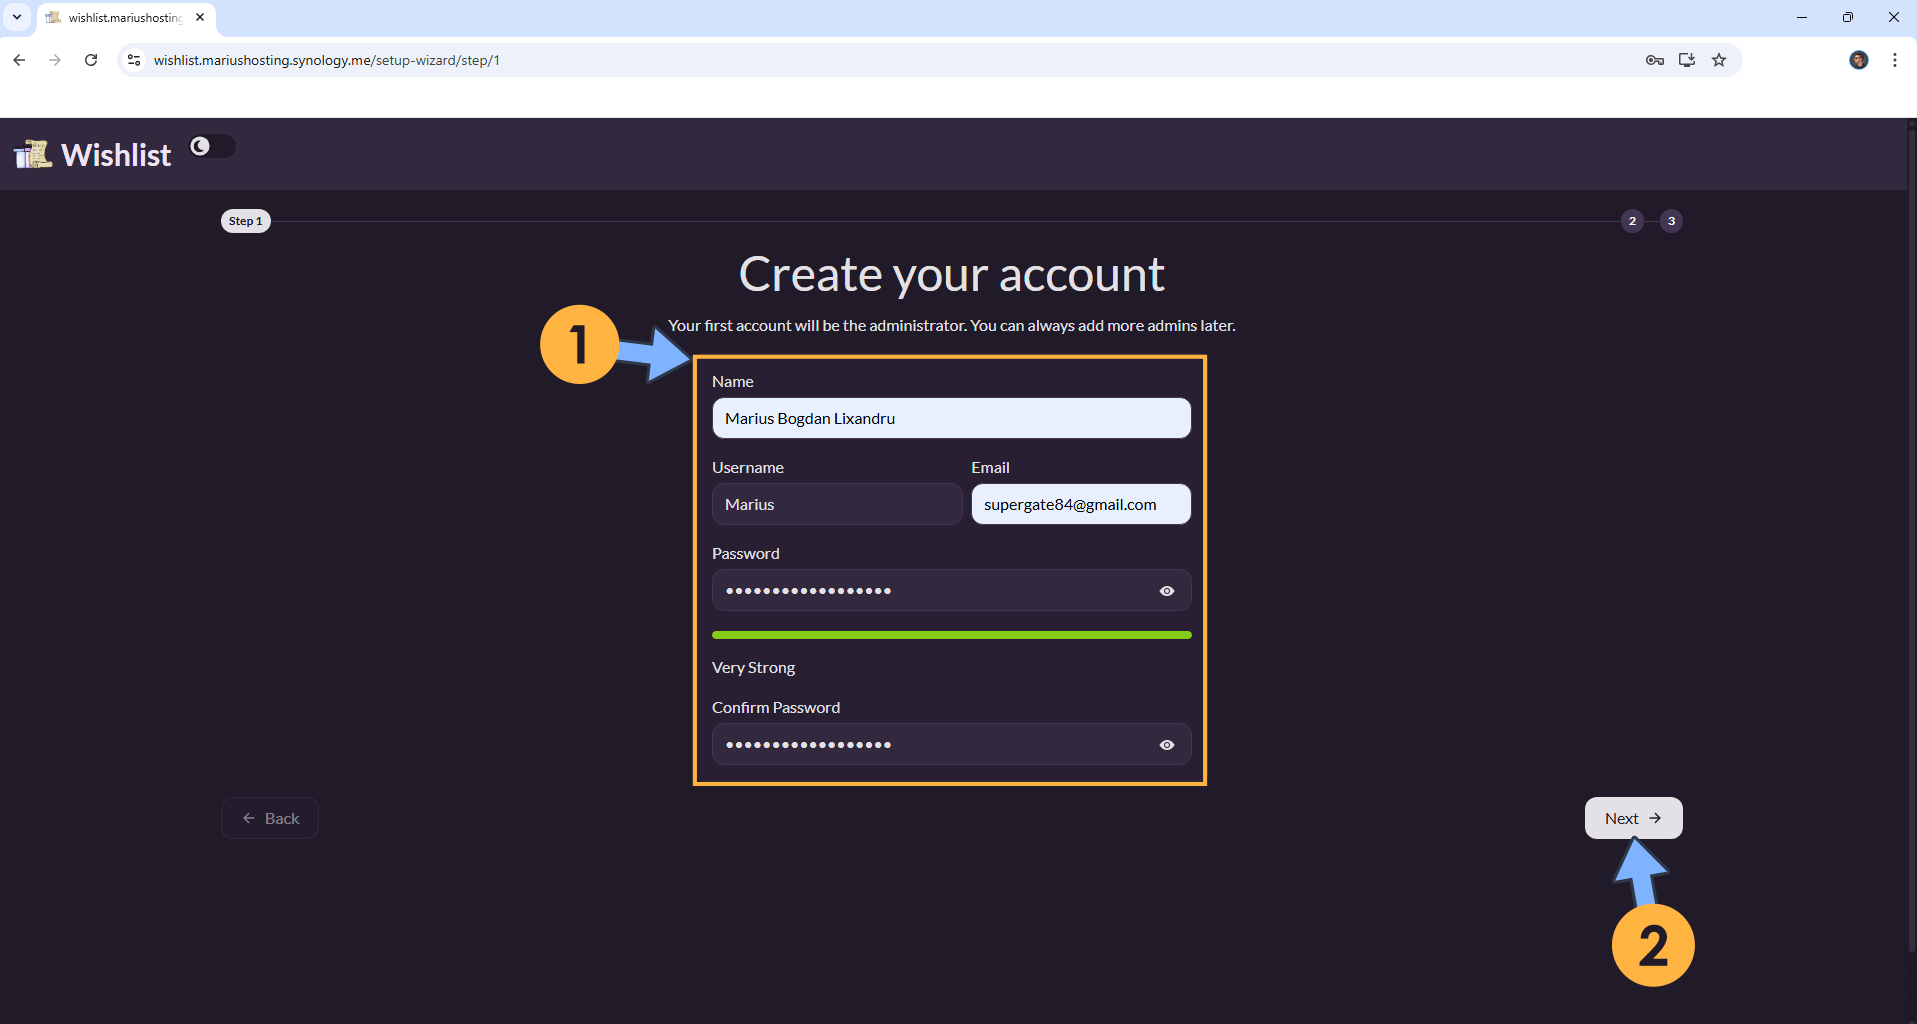This screenshot has height=1024, width=1917.
Task: Click the Next button
Action: (x=1632, y=818)
